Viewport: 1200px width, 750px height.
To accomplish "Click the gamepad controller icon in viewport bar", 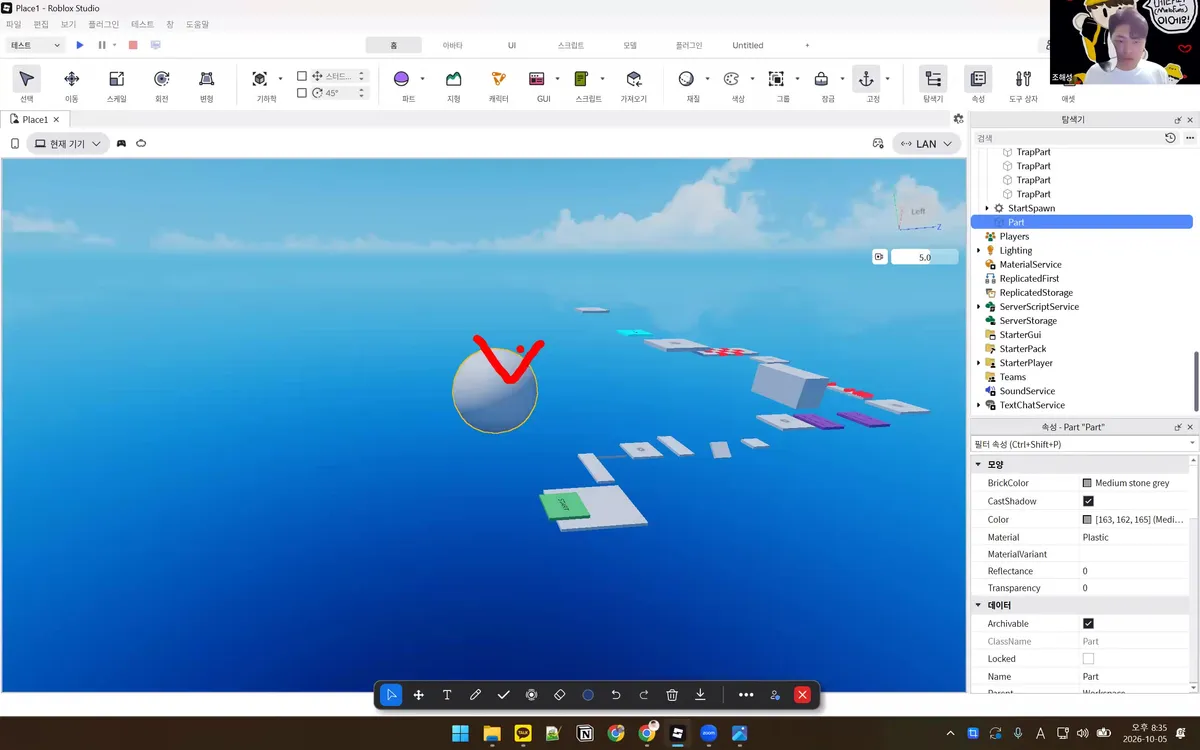I will tap(121, 143).
